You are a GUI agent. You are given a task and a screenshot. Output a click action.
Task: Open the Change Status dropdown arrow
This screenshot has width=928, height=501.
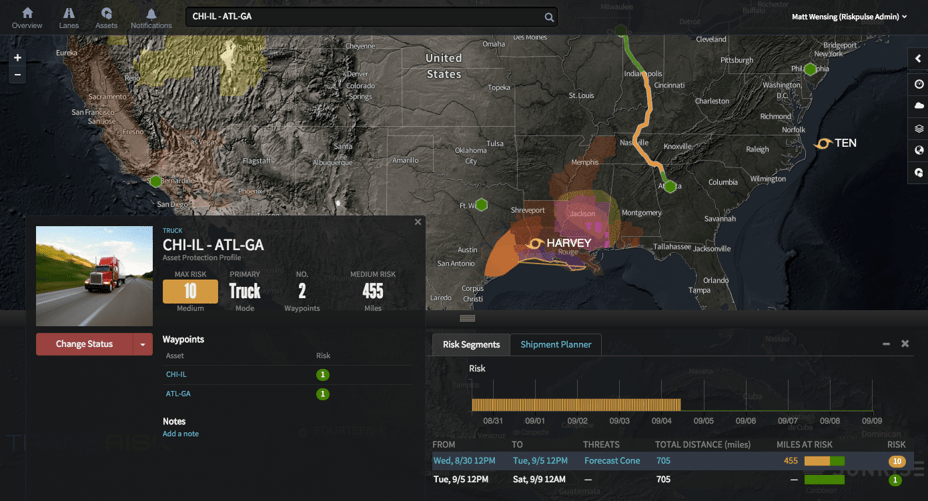click(143, 344)
